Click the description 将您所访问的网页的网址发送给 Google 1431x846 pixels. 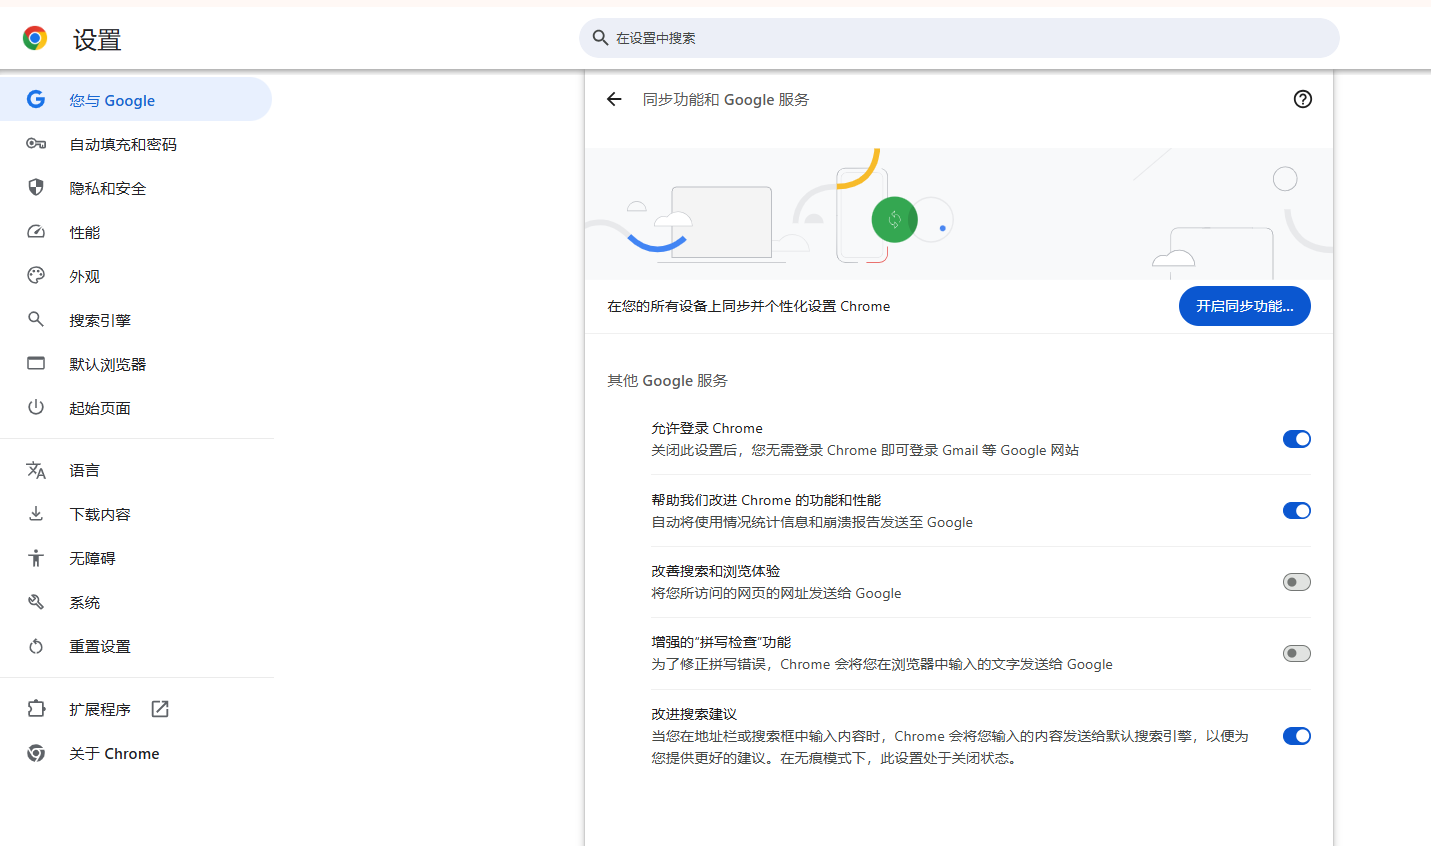(776, 593)
